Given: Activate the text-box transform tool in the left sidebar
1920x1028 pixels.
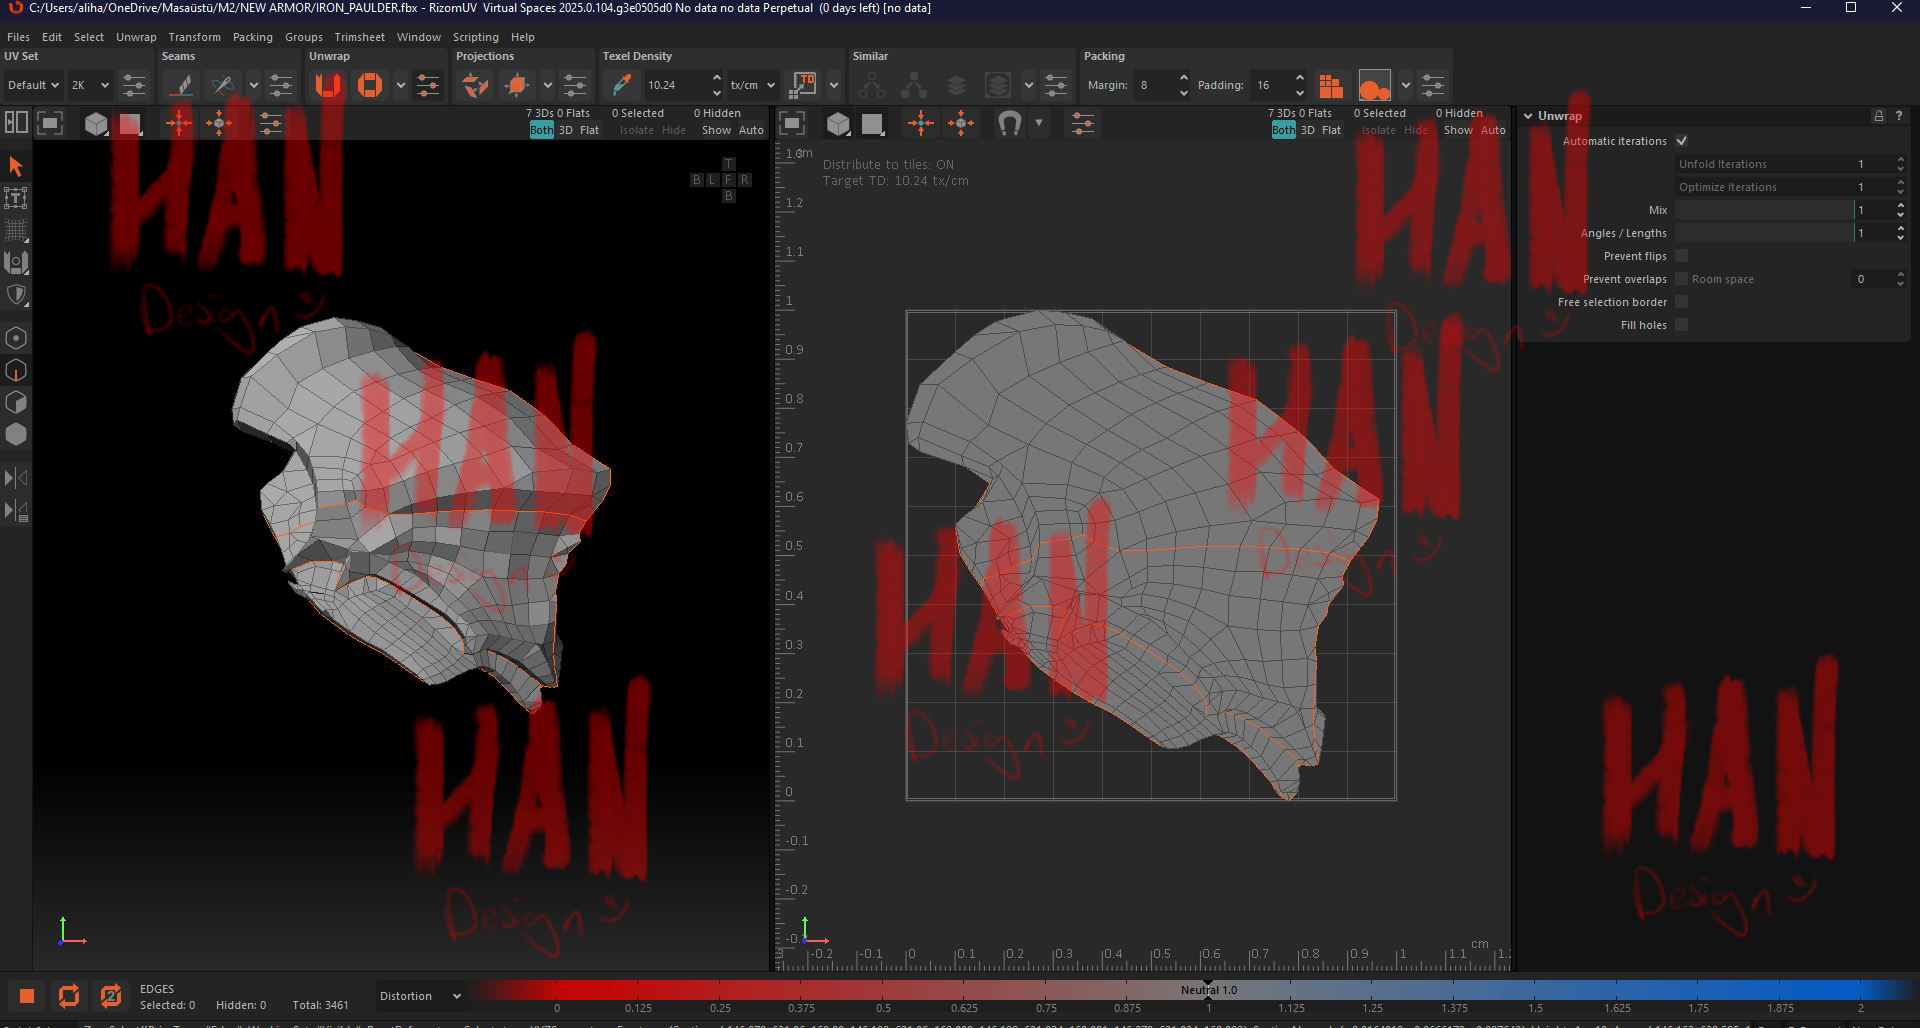Looking at the screenshot, I should pos(16,198).
